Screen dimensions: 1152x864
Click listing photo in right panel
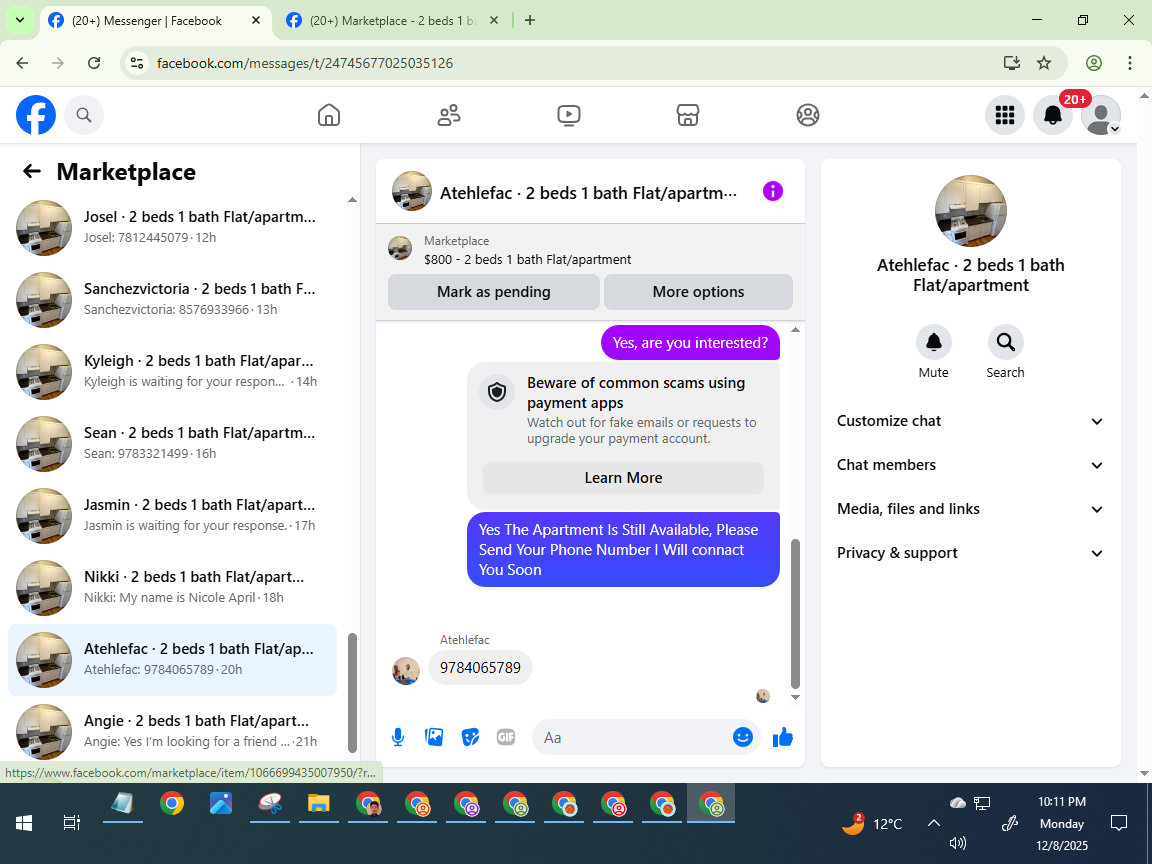pyautogui.click(x=971, y=211)
